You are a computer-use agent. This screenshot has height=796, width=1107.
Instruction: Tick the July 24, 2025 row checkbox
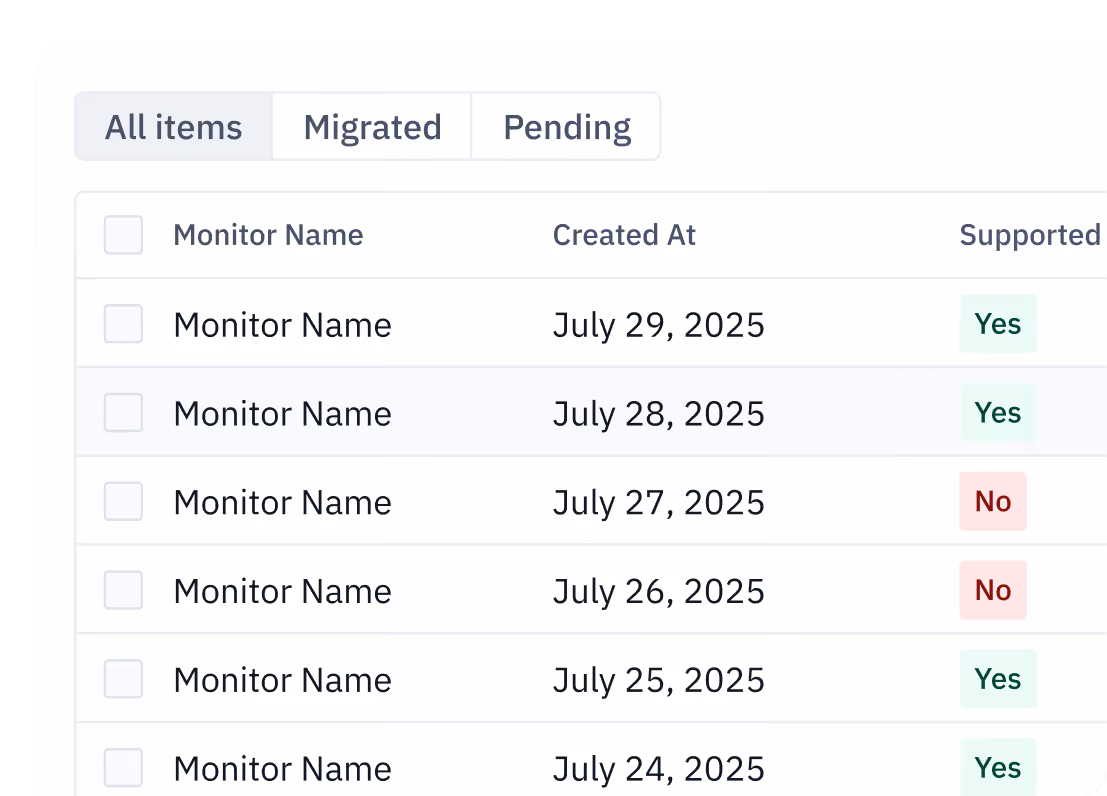coord(124,768)
